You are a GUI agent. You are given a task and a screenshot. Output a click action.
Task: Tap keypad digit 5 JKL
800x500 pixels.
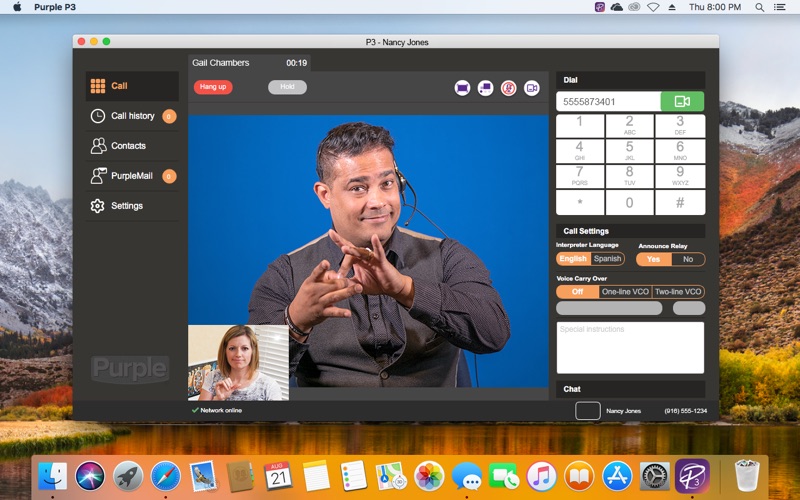pyautogui.click(x=630, y=151)
